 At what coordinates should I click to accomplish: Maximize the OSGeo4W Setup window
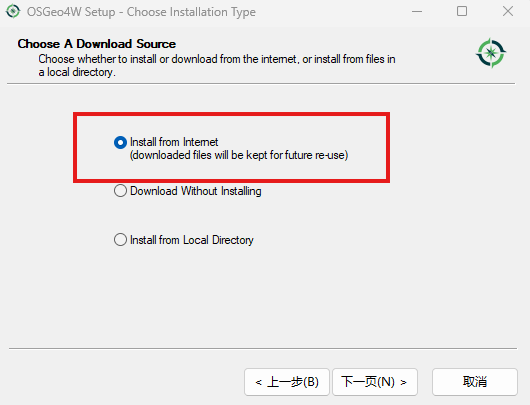462,11
